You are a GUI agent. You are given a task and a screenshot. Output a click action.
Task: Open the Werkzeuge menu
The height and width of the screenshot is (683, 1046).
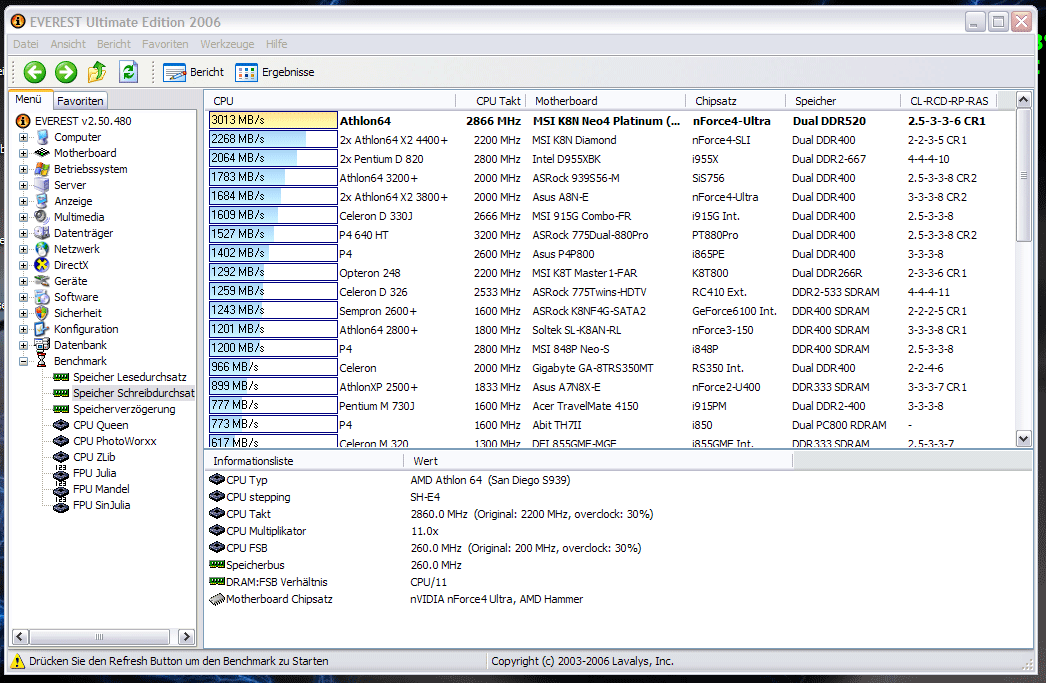tap(227, 44)
